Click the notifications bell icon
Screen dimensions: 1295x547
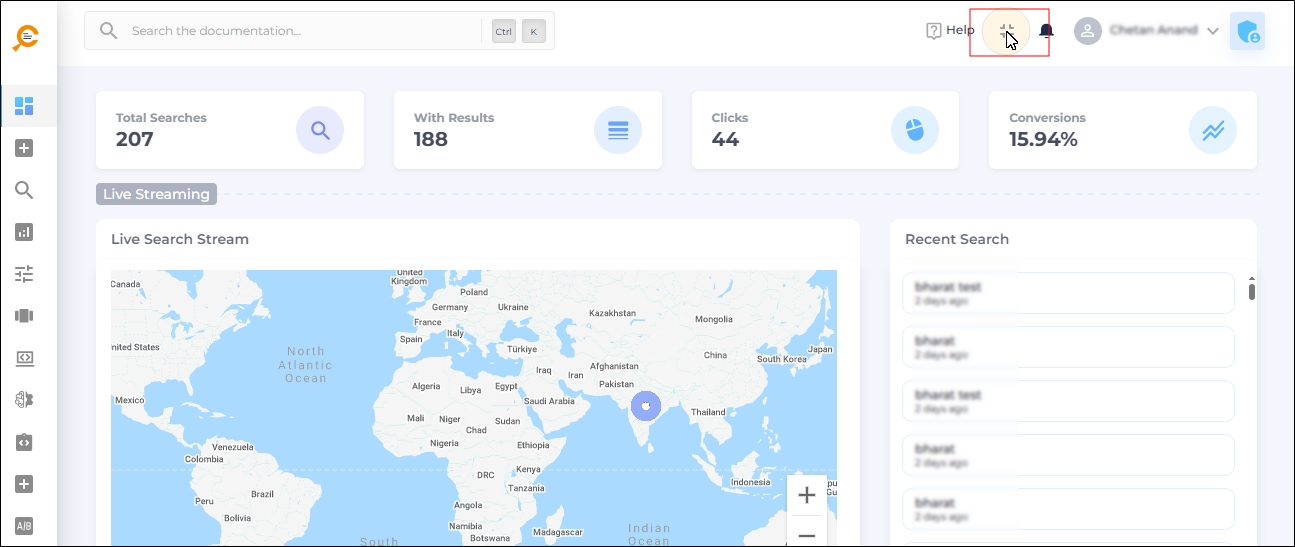point(1046,31)
